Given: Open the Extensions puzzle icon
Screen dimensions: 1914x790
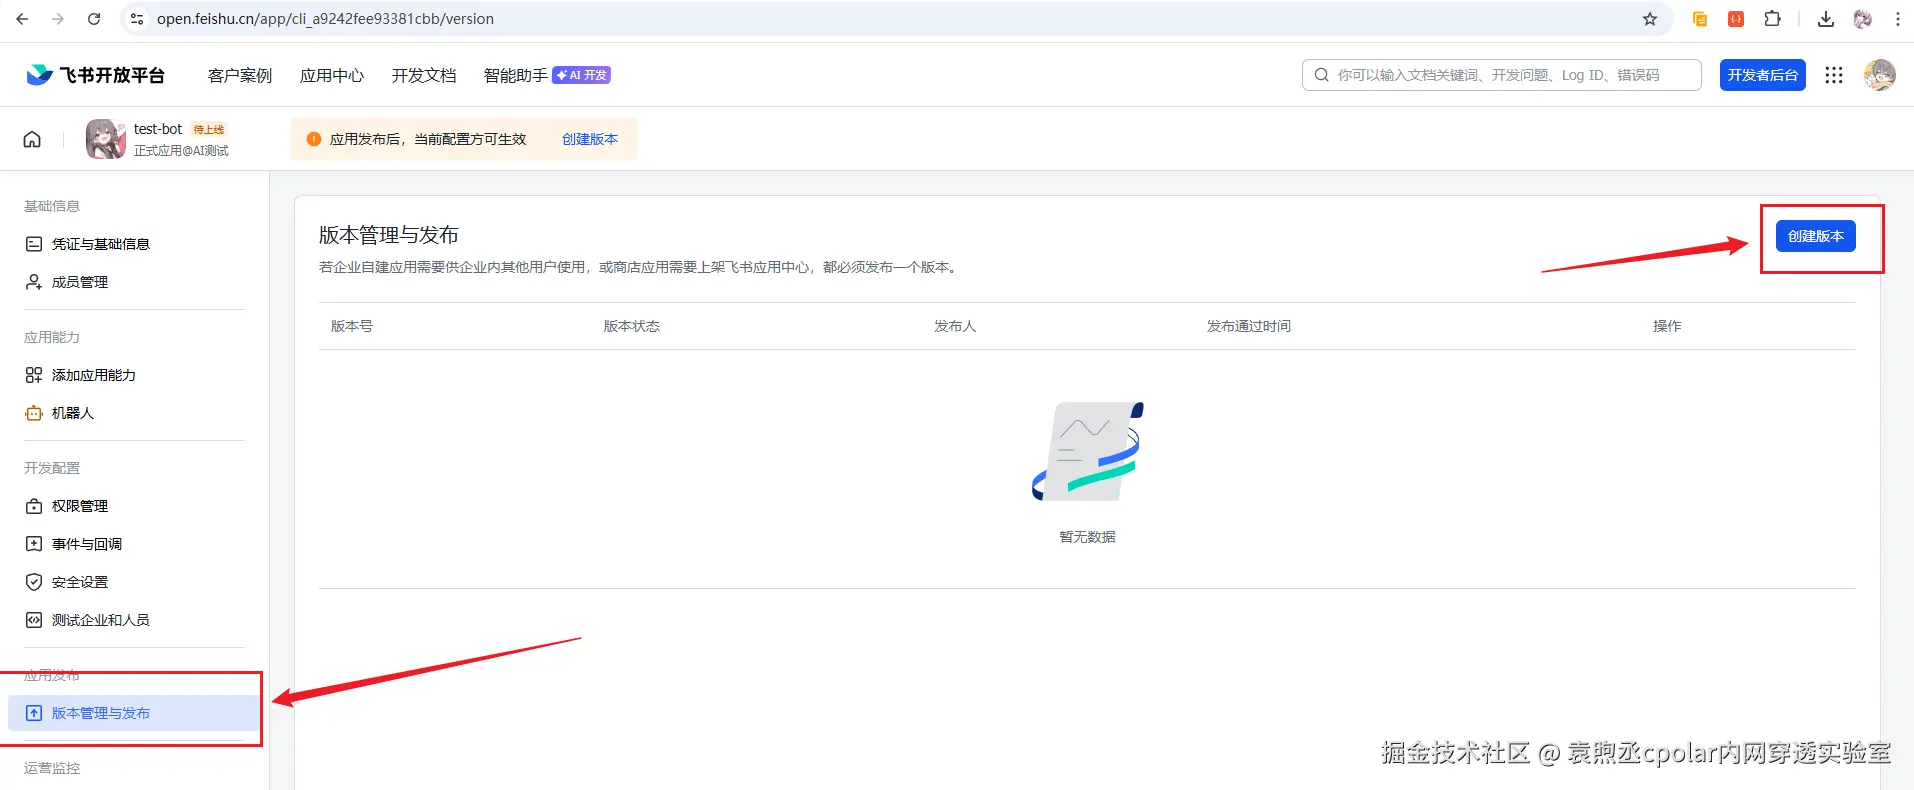Looking at the screenshot, I should click(x=1772, y=19).
